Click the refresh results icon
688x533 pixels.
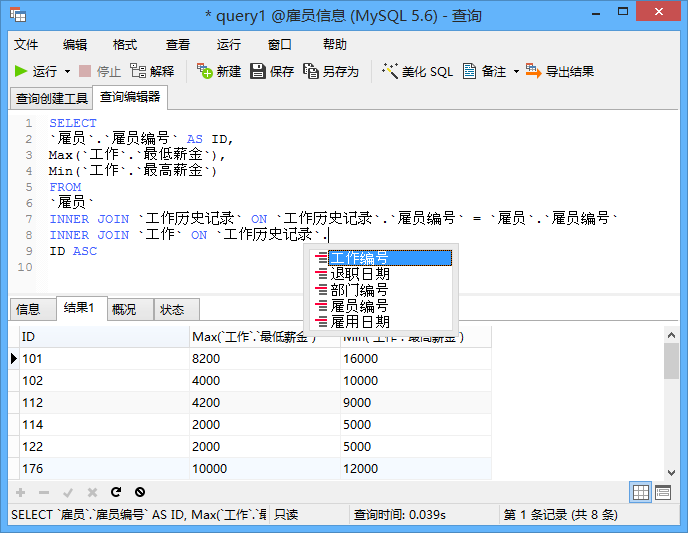point(116,492)
